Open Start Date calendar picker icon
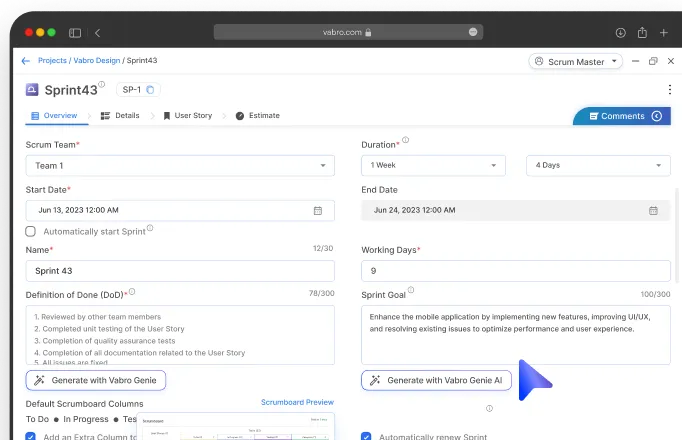The image size is (682, 440). pyautogui.click(x=318, y=211)
